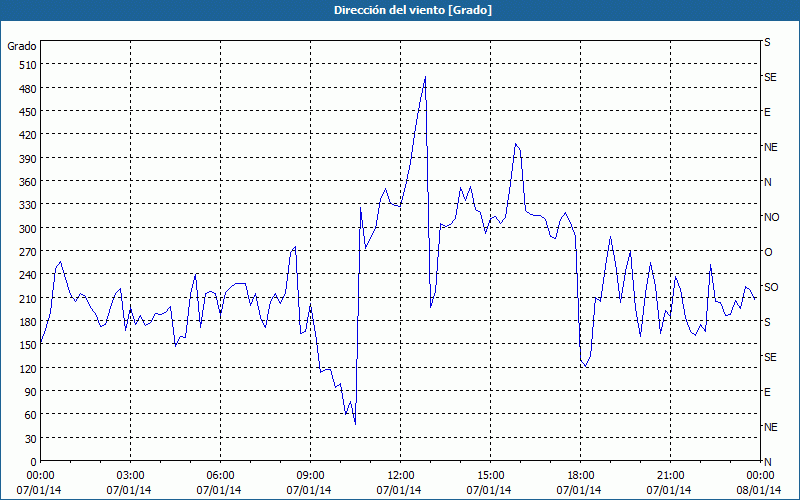Click the 390 degree axis label
Screen dimensions: 800x500
coord(28,159)
